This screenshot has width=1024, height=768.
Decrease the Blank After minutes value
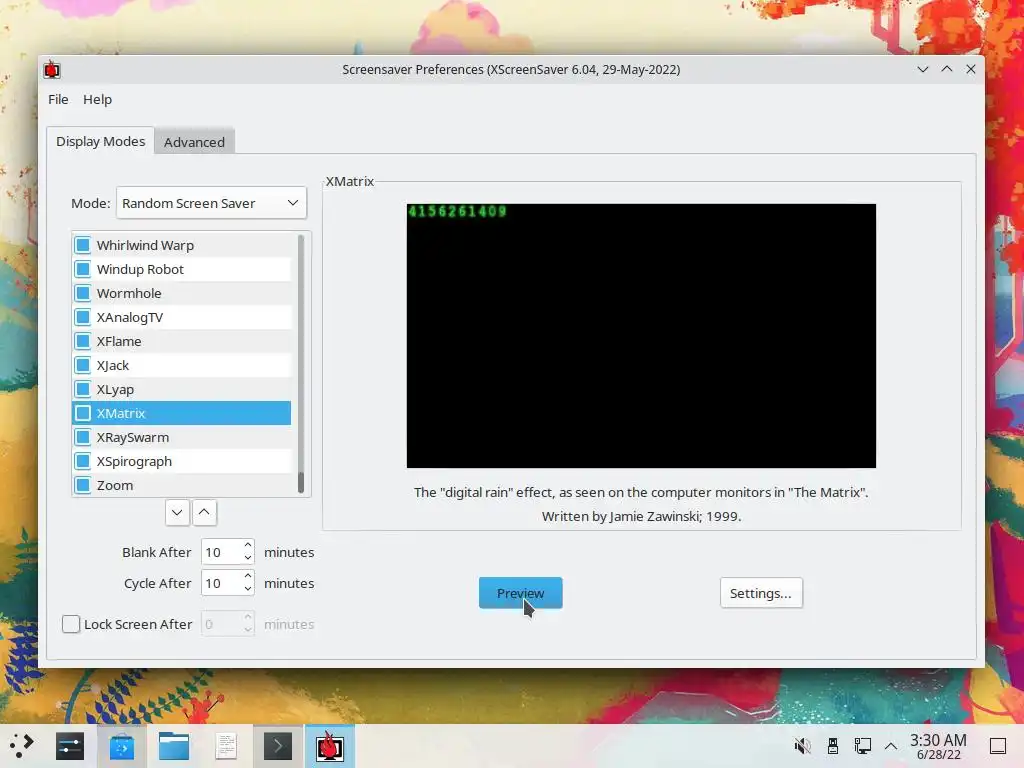(x=248, y=558)
